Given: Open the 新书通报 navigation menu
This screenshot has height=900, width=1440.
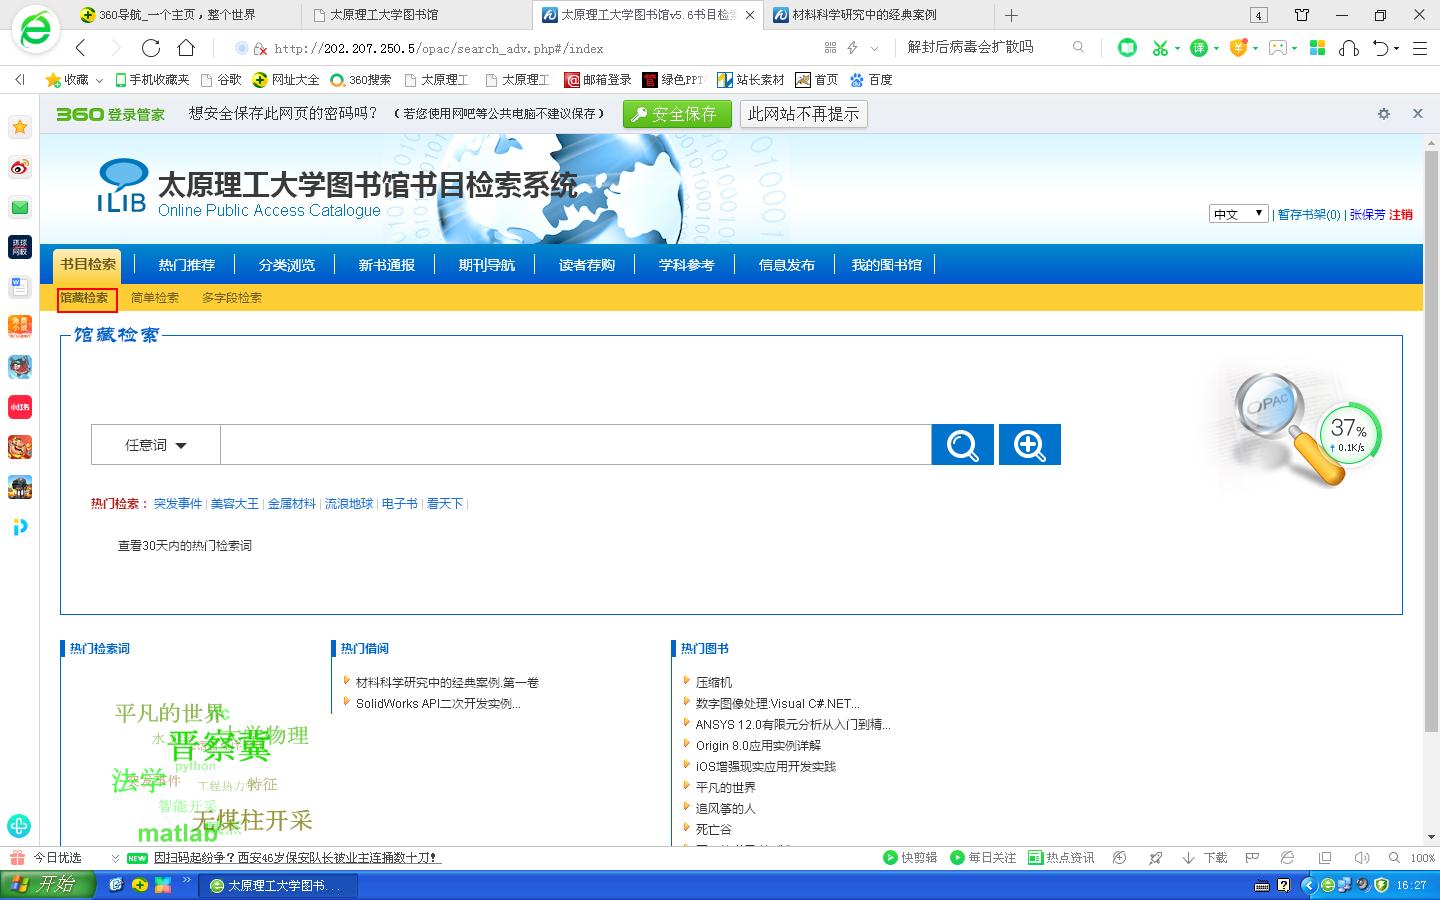Looking at the screenshot, I should [387, 265].
